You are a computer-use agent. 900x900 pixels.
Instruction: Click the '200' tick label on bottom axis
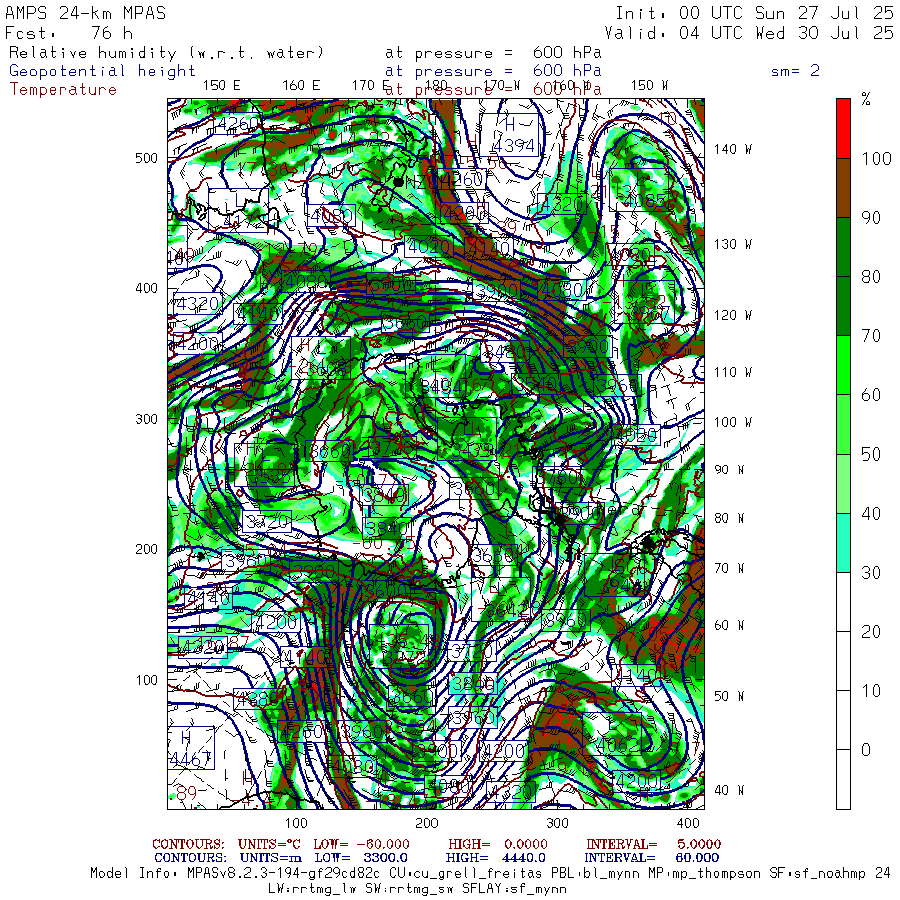pyautogui.click(x=426, y=823)
